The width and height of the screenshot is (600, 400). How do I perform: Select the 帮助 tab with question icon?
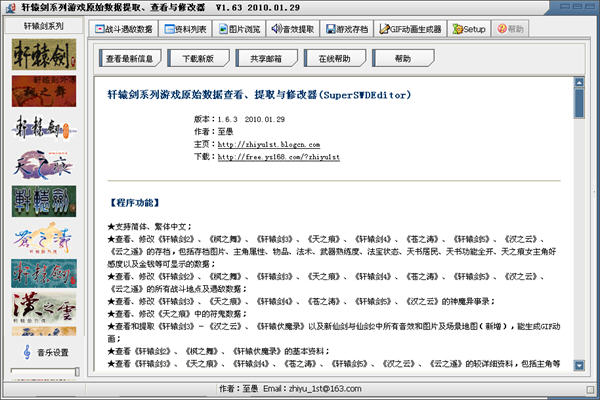pyautogui.click(x=510, y=29)
